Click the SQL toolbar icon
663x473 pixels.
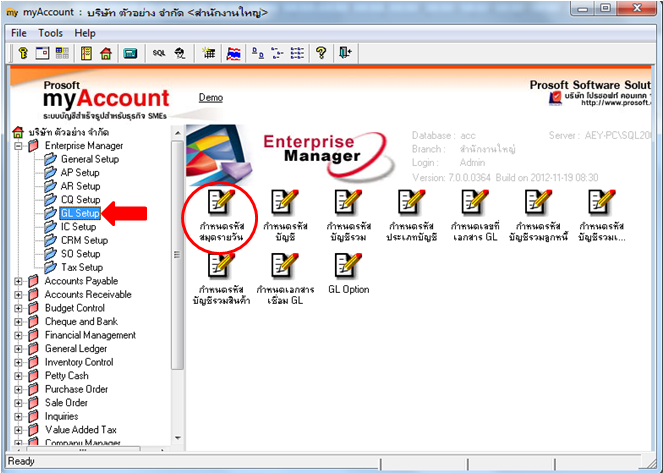click(159, 53)
